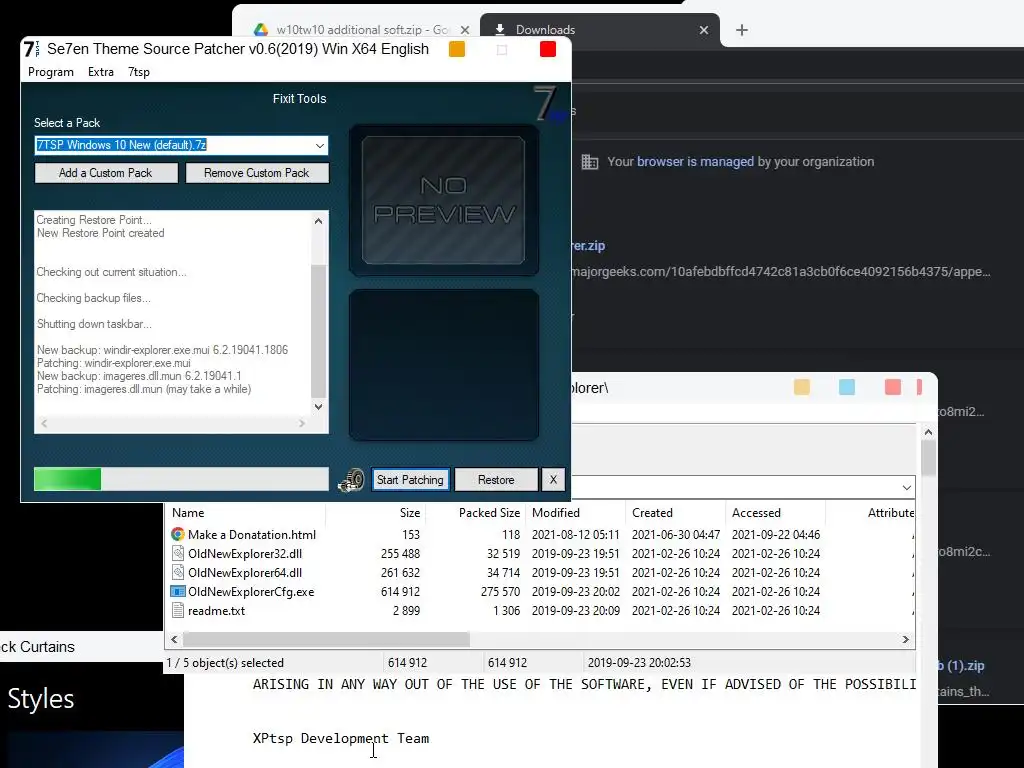
Task: Sort archive list by Size column
Action: 409,513
